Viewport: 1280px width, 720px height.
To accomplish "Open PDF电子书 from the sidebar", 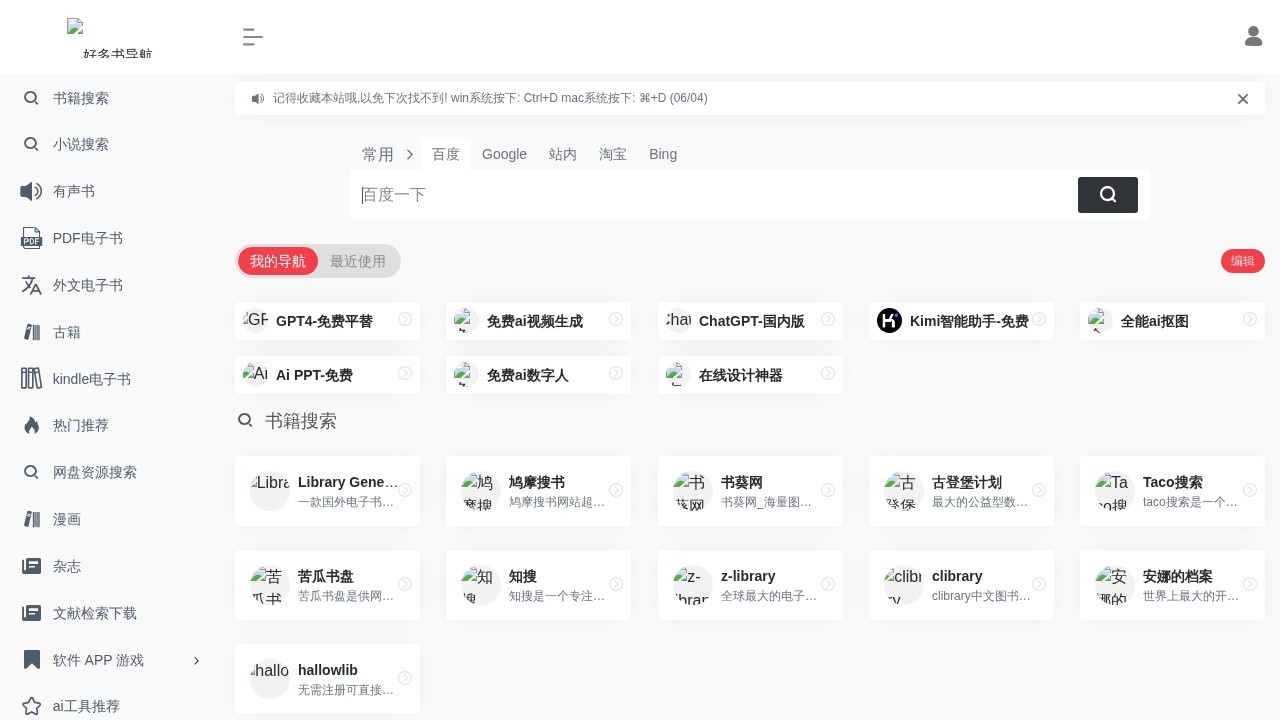I will pyautogui.click(x=31, y=238).
